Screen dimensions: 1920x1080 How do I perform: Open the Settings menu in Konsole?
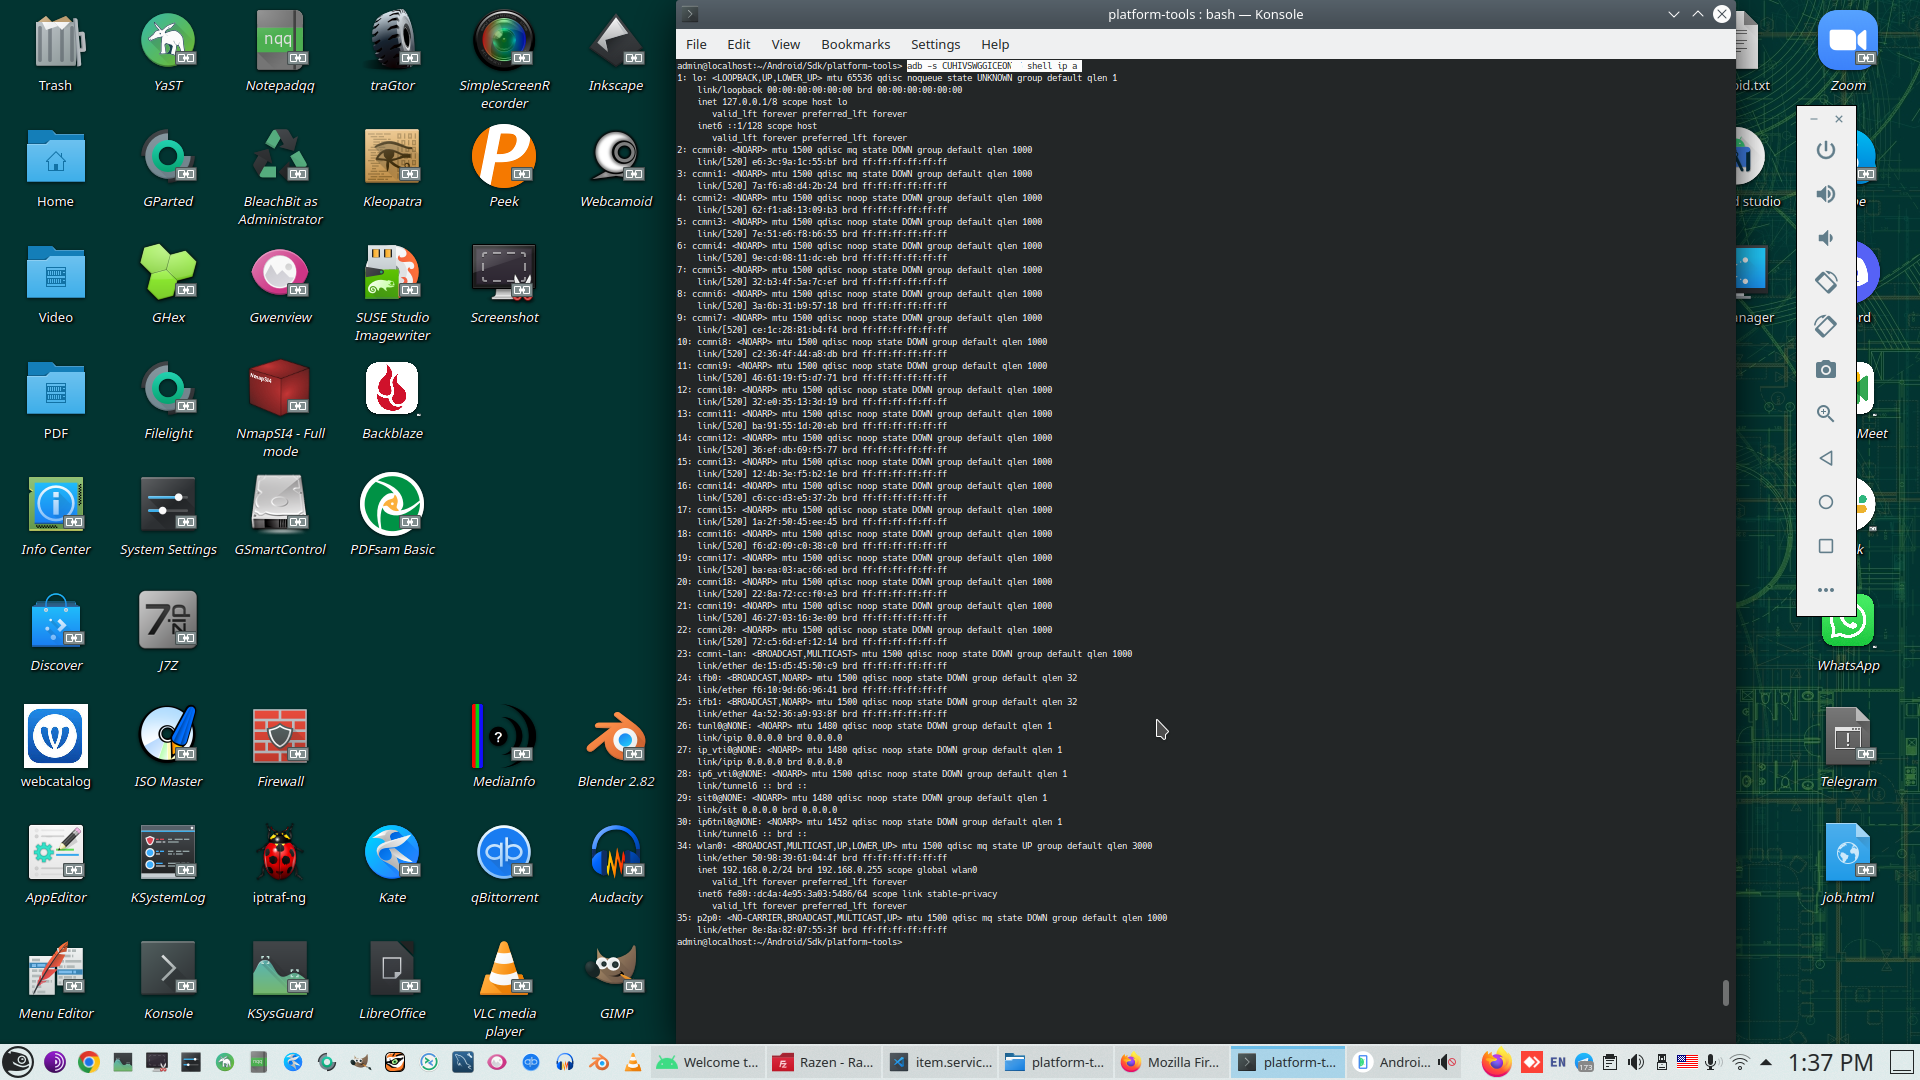[934, 44]
